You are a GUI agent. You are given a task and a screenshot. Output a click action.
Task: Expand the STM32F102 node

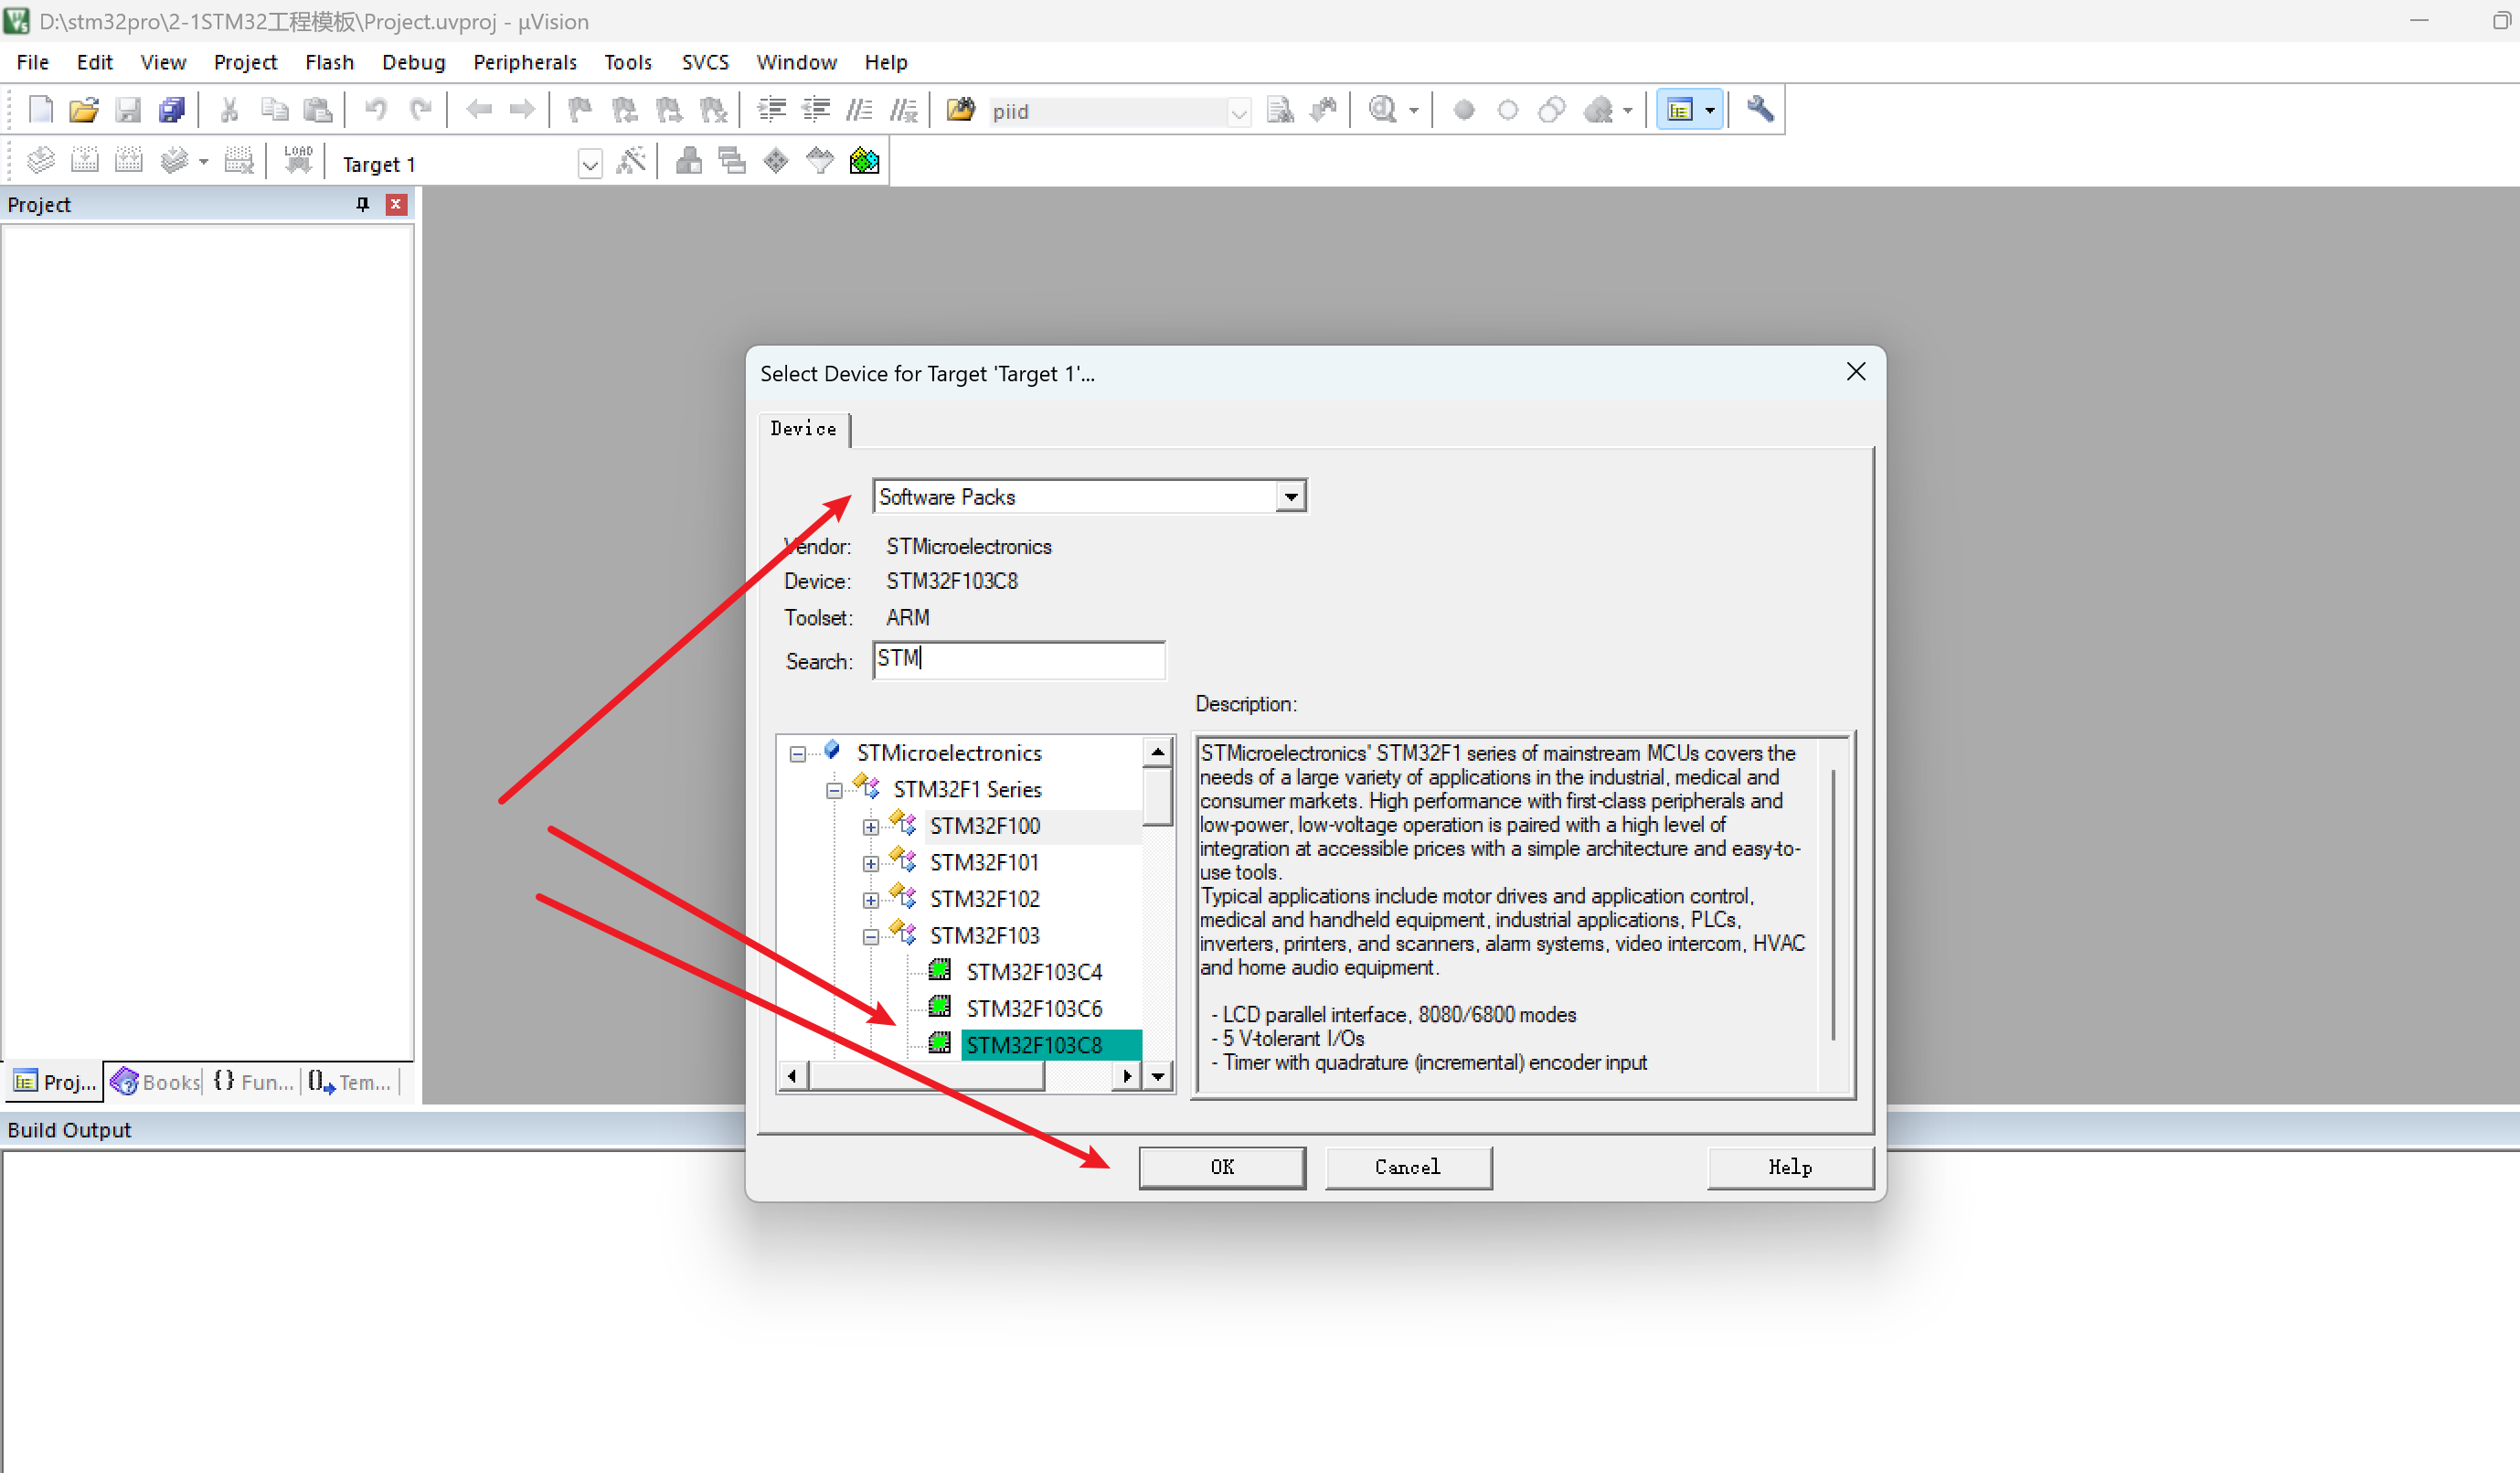point(871,900)
